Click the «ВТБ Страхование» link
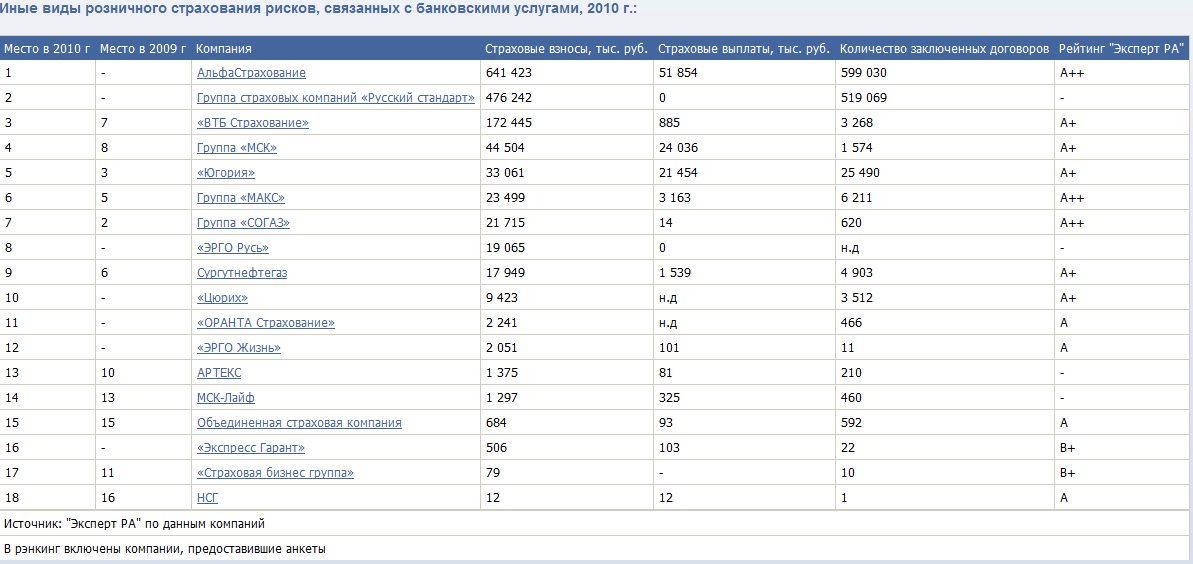The width and height of the screenshot is (1193, 564). pos(253,123)
